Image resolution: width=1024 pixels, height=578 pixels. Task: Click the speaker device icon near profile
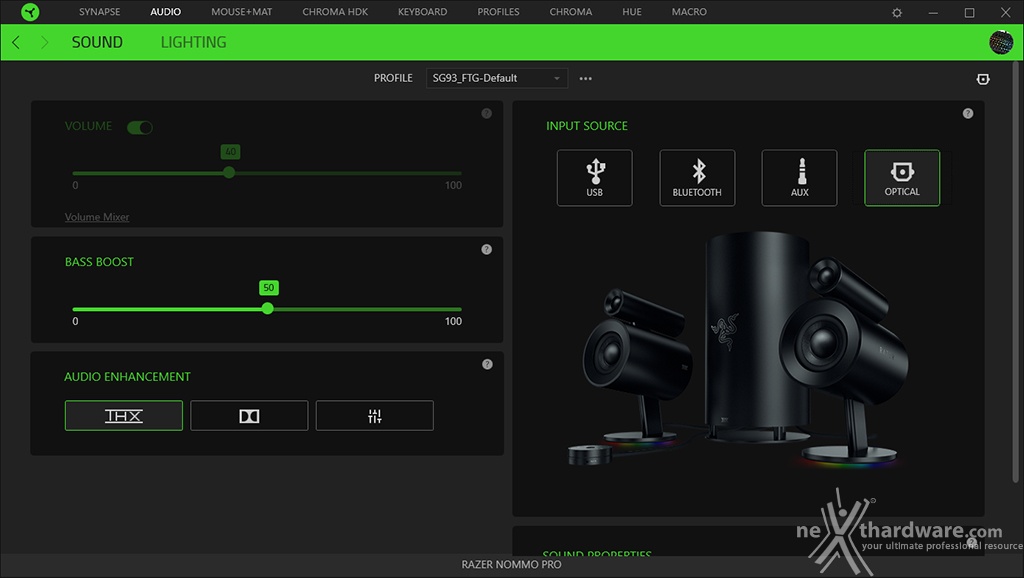pos(983,79)
